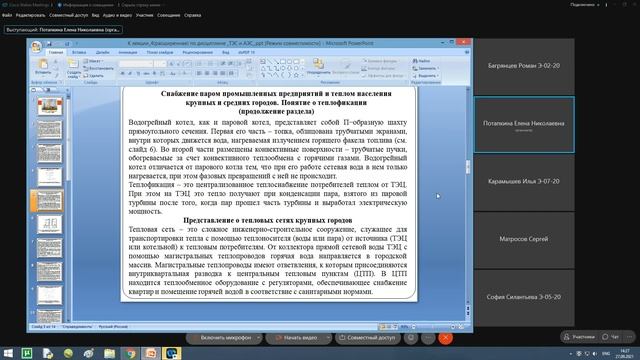Open Chrome from the taskbar

130,353
